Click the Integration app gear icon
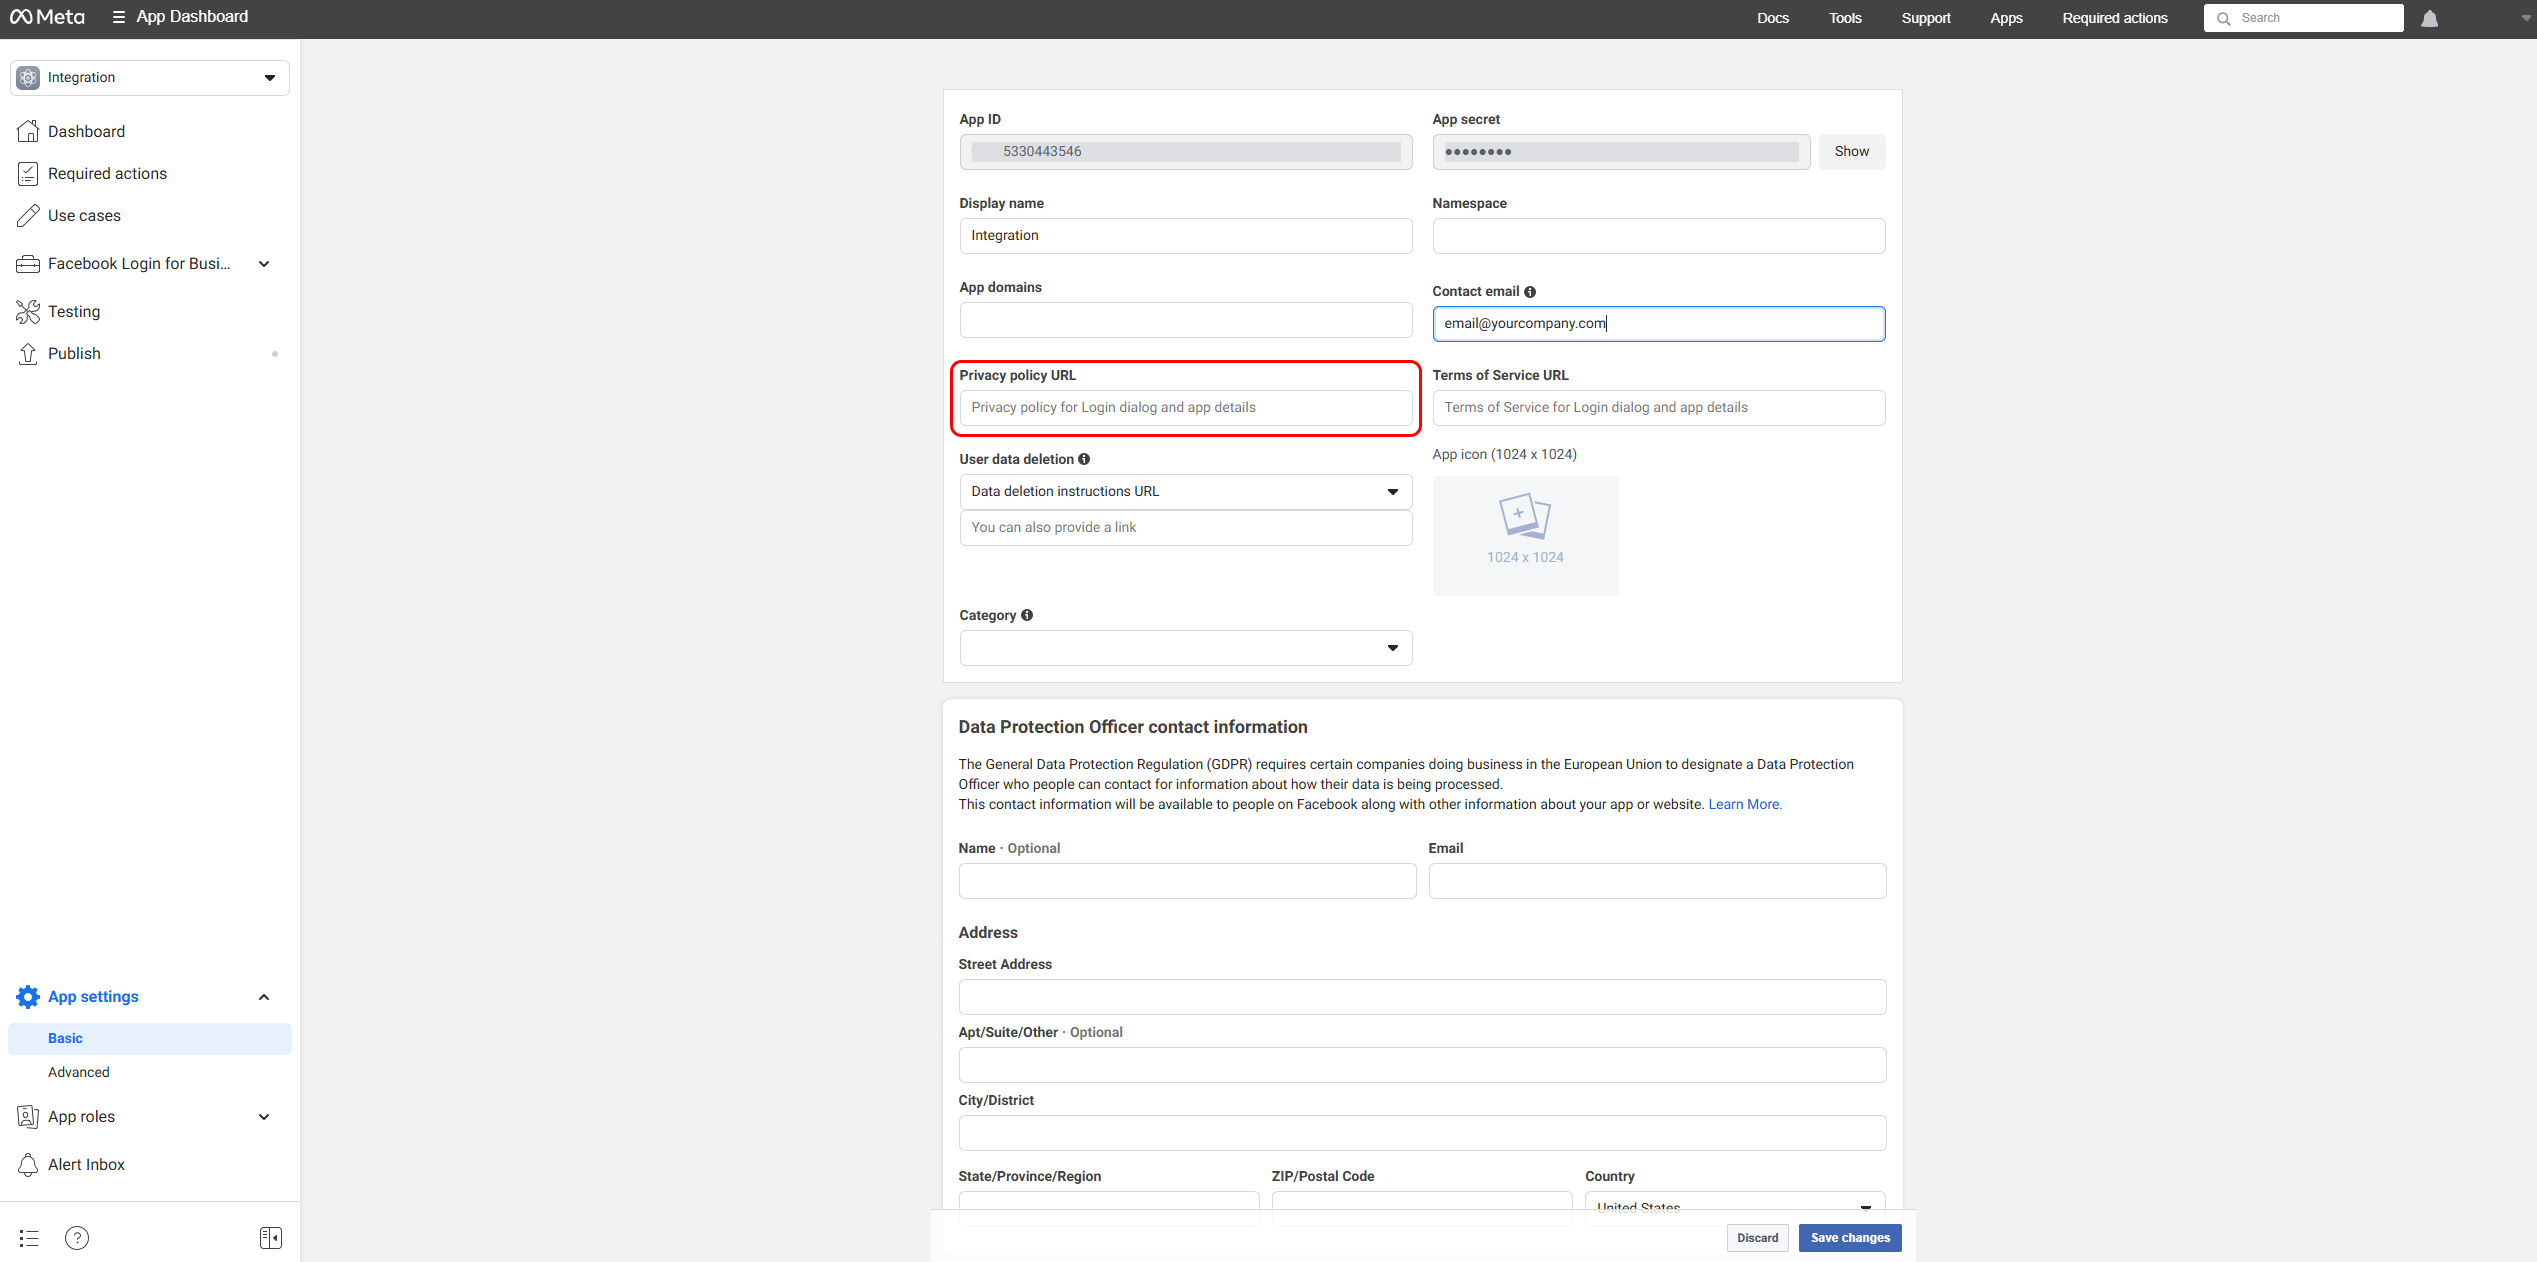Image resolution: width=2537 pixels, height=1262 pixels. (x=28, y=78)
